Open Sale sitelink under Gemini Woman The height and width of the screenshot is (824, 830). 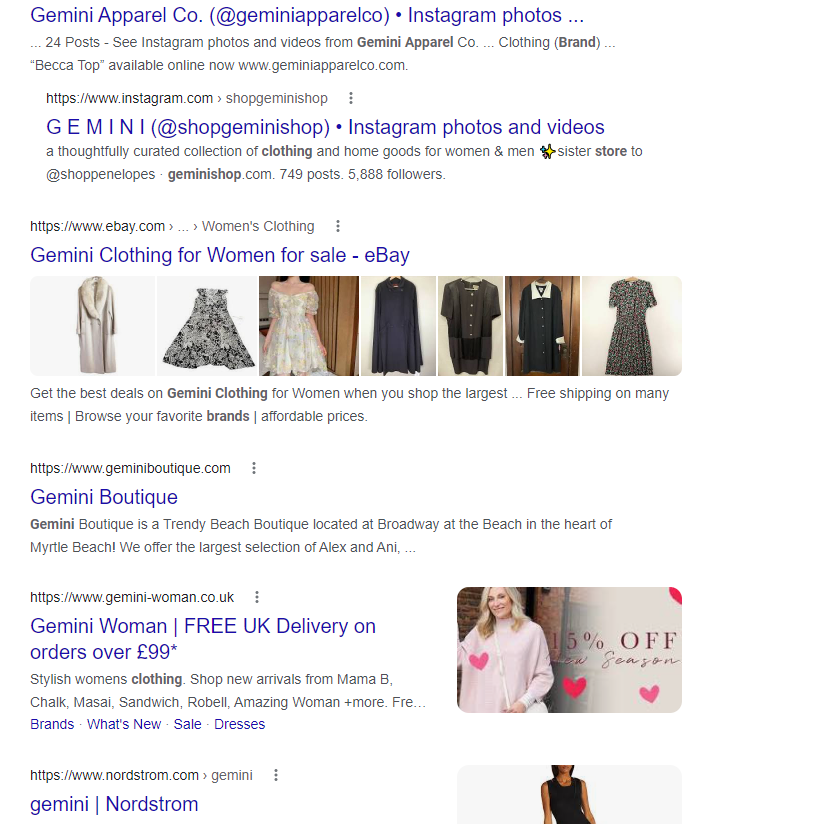click(187, 724)
